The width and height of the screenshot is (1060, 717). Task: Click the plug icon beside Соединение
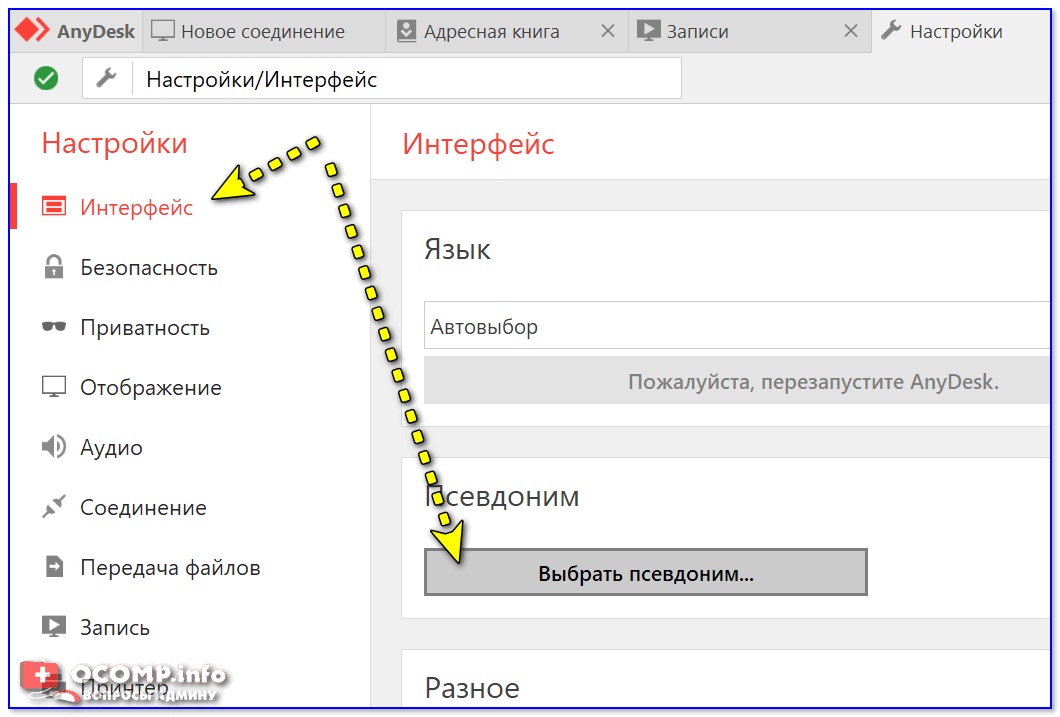[x=54, y=506]
